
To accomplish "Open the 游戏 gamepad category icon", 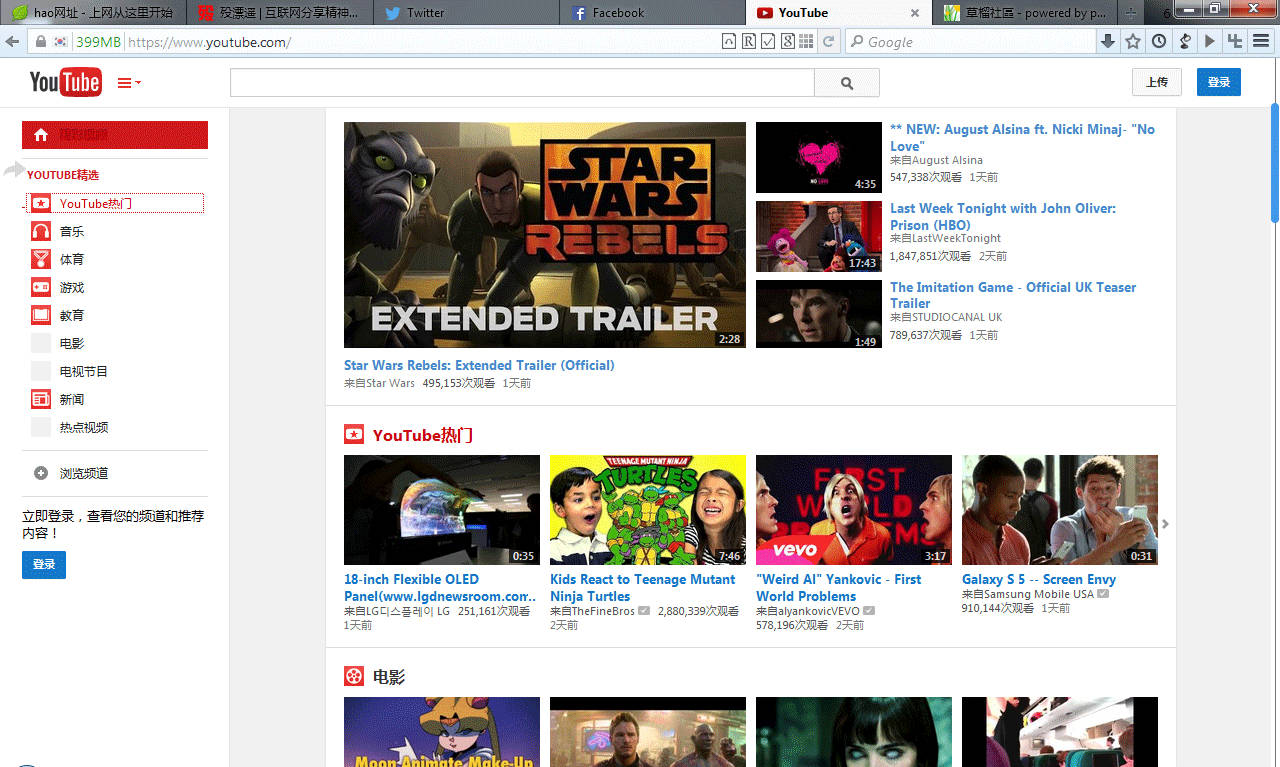I will pos(41,287).
